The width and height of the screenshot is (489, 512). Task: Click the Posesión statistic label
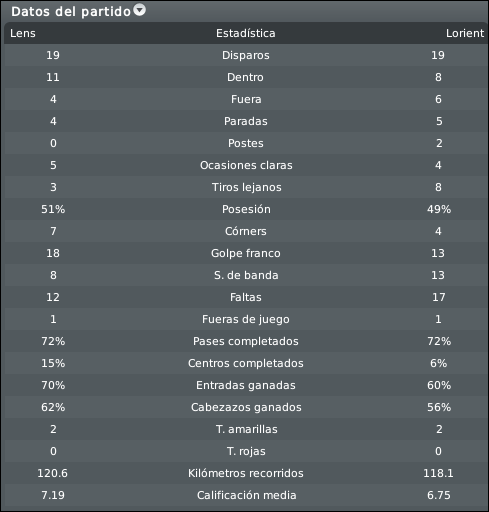coord(246,209)
